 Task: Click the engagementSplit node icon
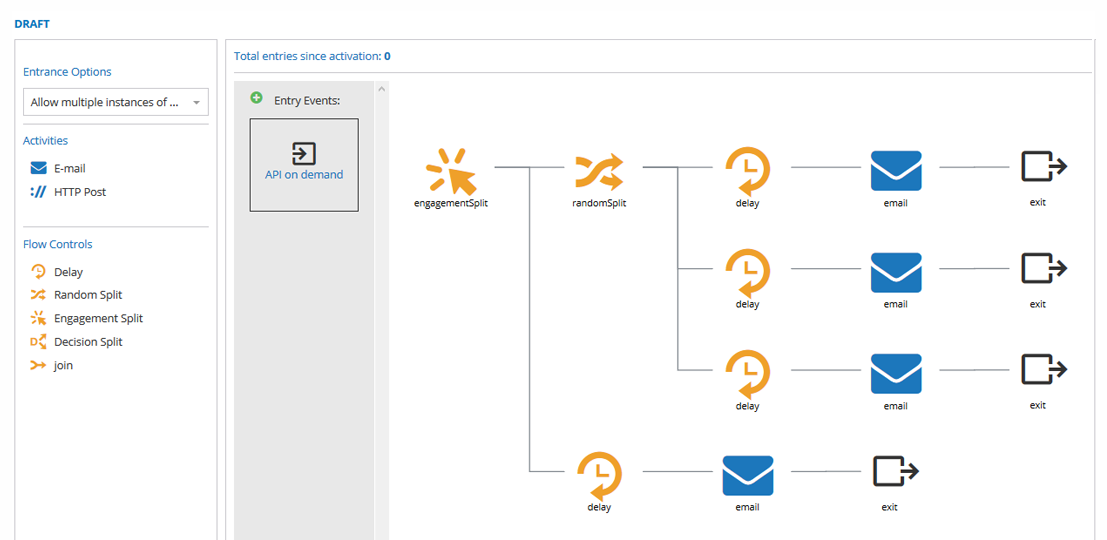(452, 171)
